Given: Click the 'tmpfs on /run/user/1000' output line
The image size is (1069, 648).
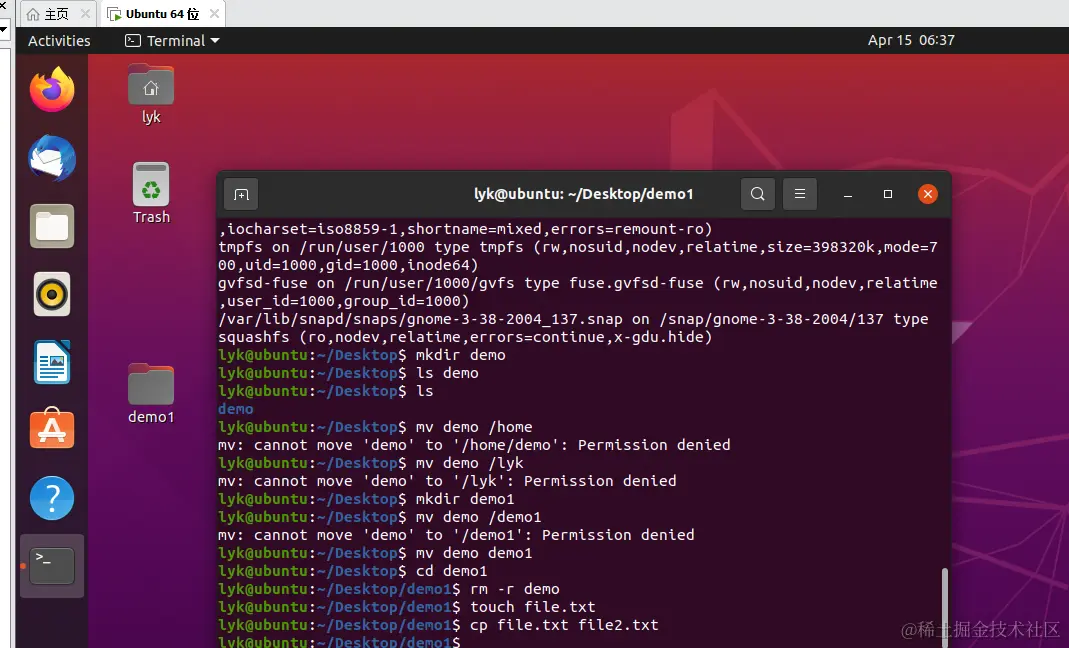Looking at the screenshot, I should click(x=578, y=256).
